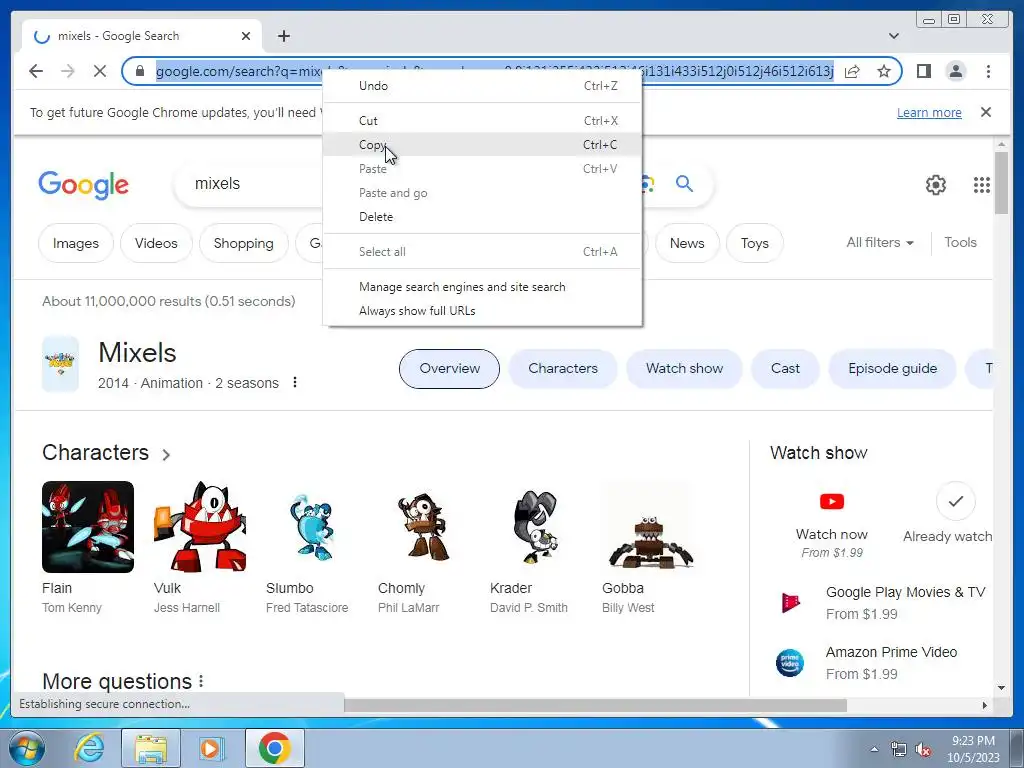Click YouTube Watch now icon
The height and width of the screenshot is (768, 1024).
point(831,502)
